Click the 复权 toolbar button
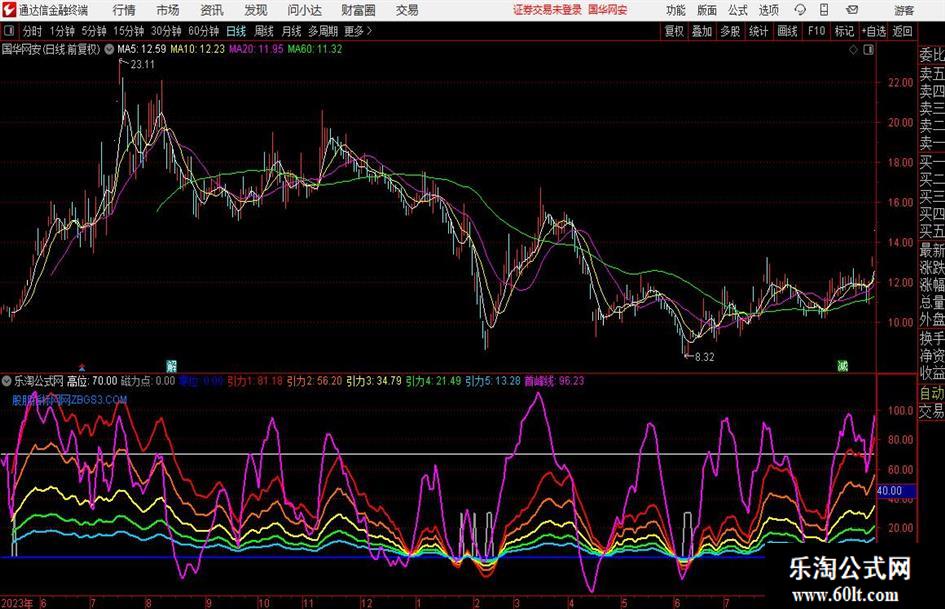Viewport: 945px width, 609px height. [x=674, y=31]
